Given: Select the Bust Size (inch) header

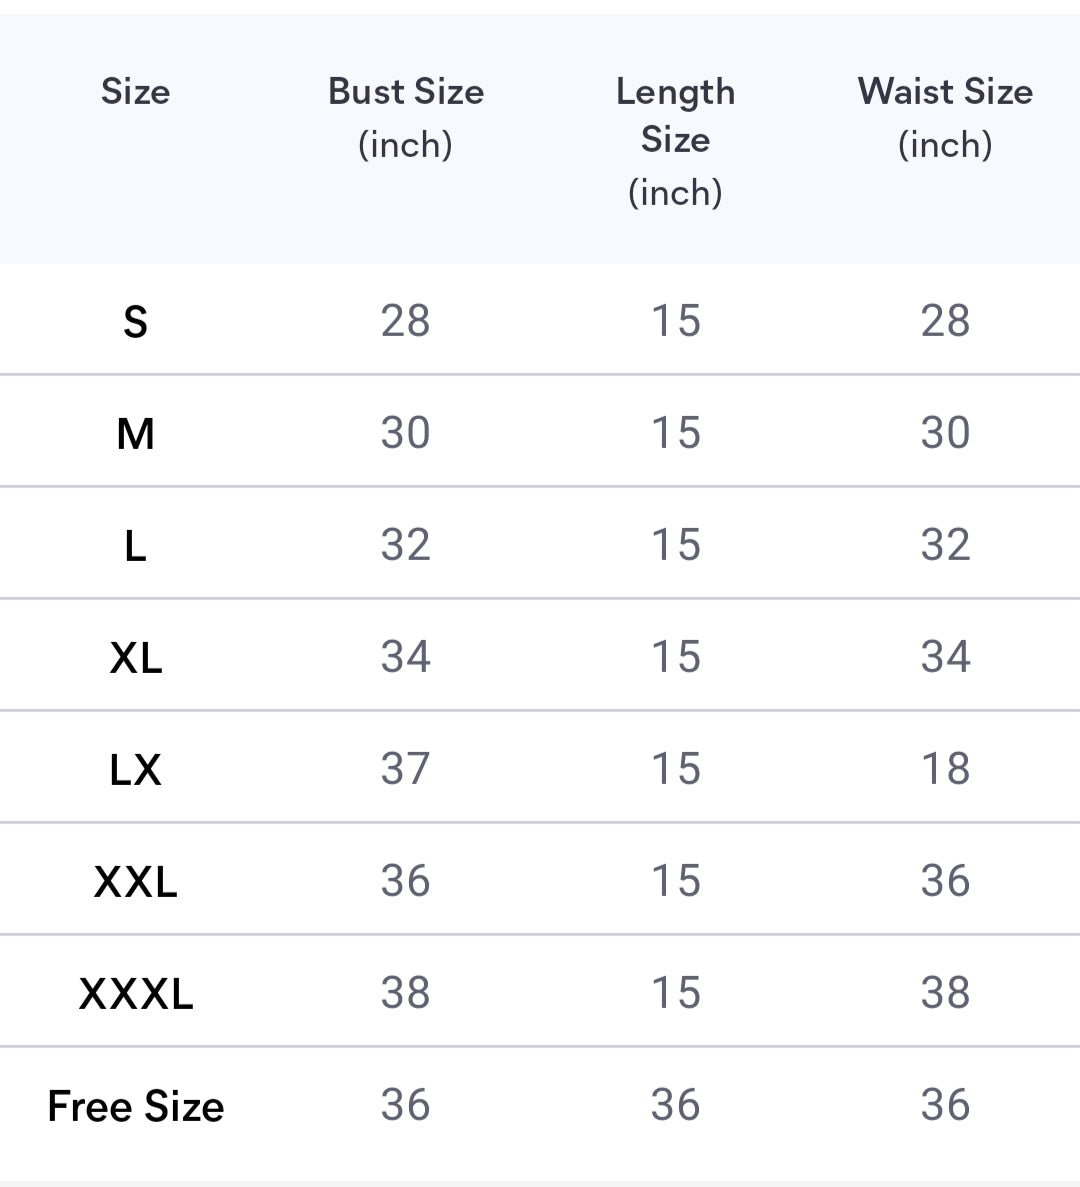Looking at the screenshot, I should click(x=405, y=117).
